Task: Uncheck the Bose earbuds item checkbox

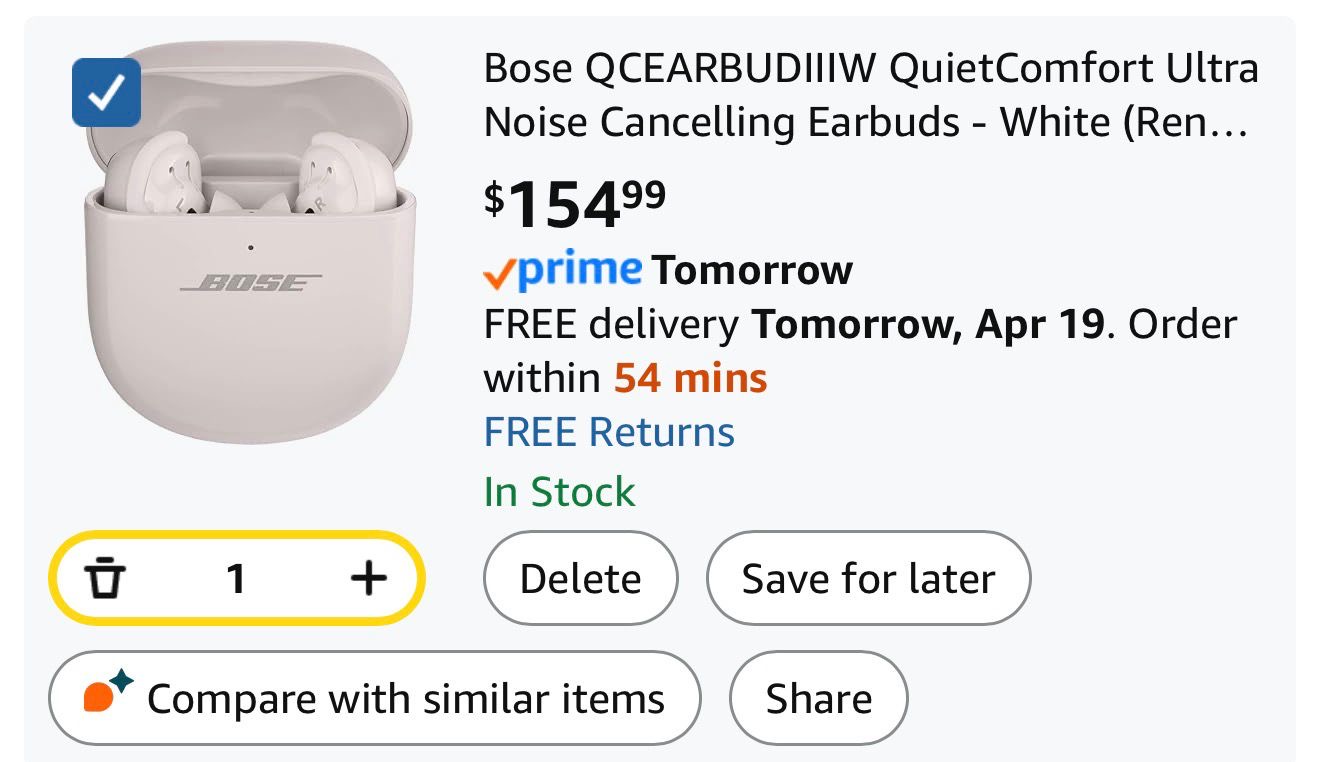Action: click(x=106, y=93)
